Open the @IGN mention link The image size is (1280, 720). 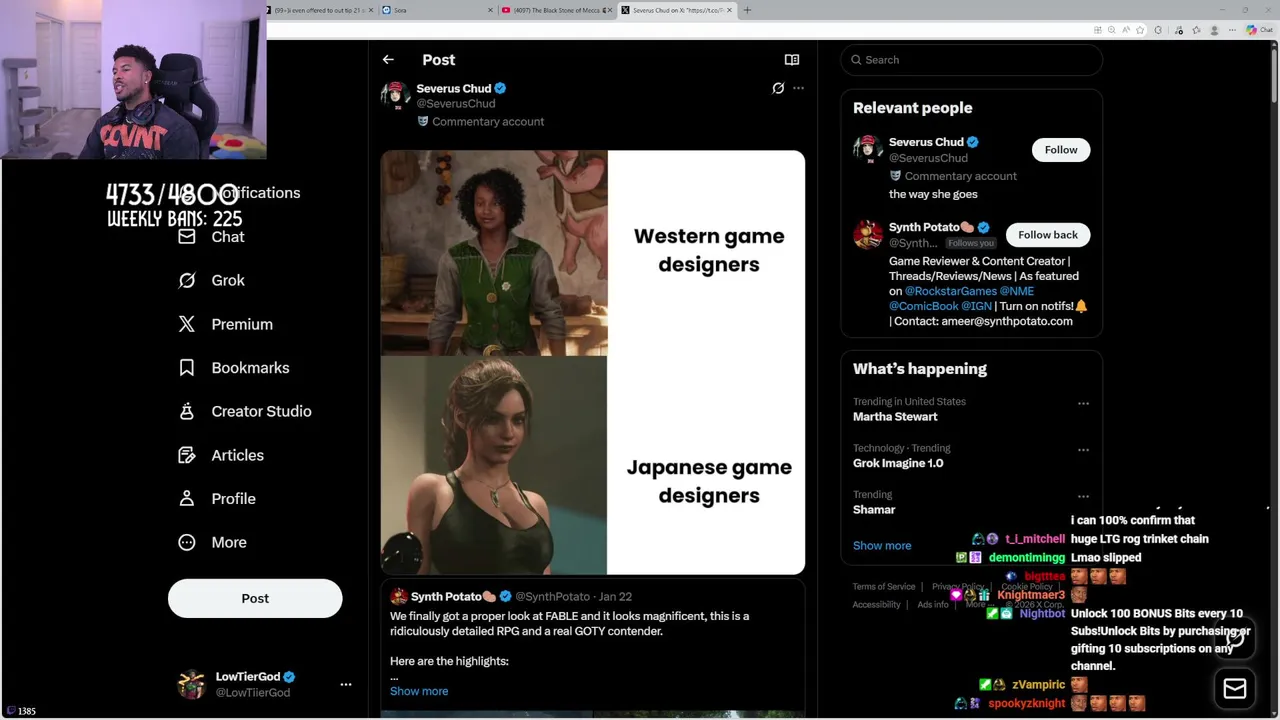(977, 306)
